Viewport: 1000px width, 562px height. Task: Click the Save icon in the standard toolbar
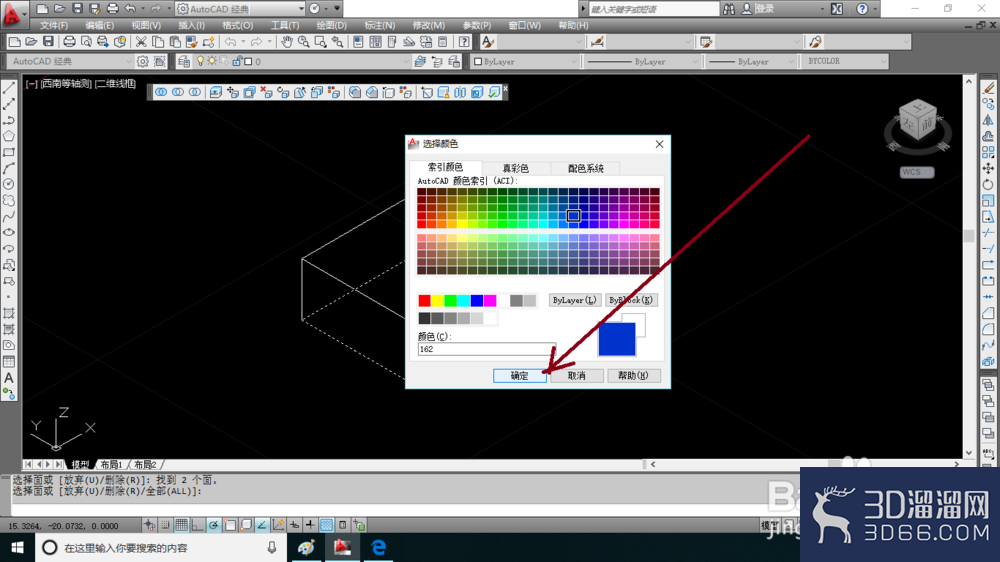pos(48,42)
